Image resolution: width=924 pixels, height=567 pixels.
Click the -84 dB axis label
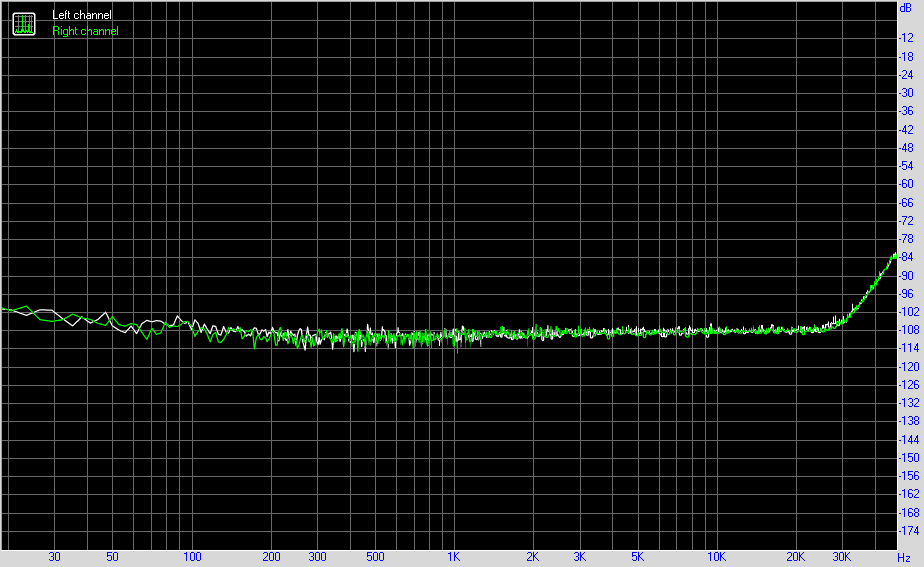pyautogui.click(x=906, y=257)
